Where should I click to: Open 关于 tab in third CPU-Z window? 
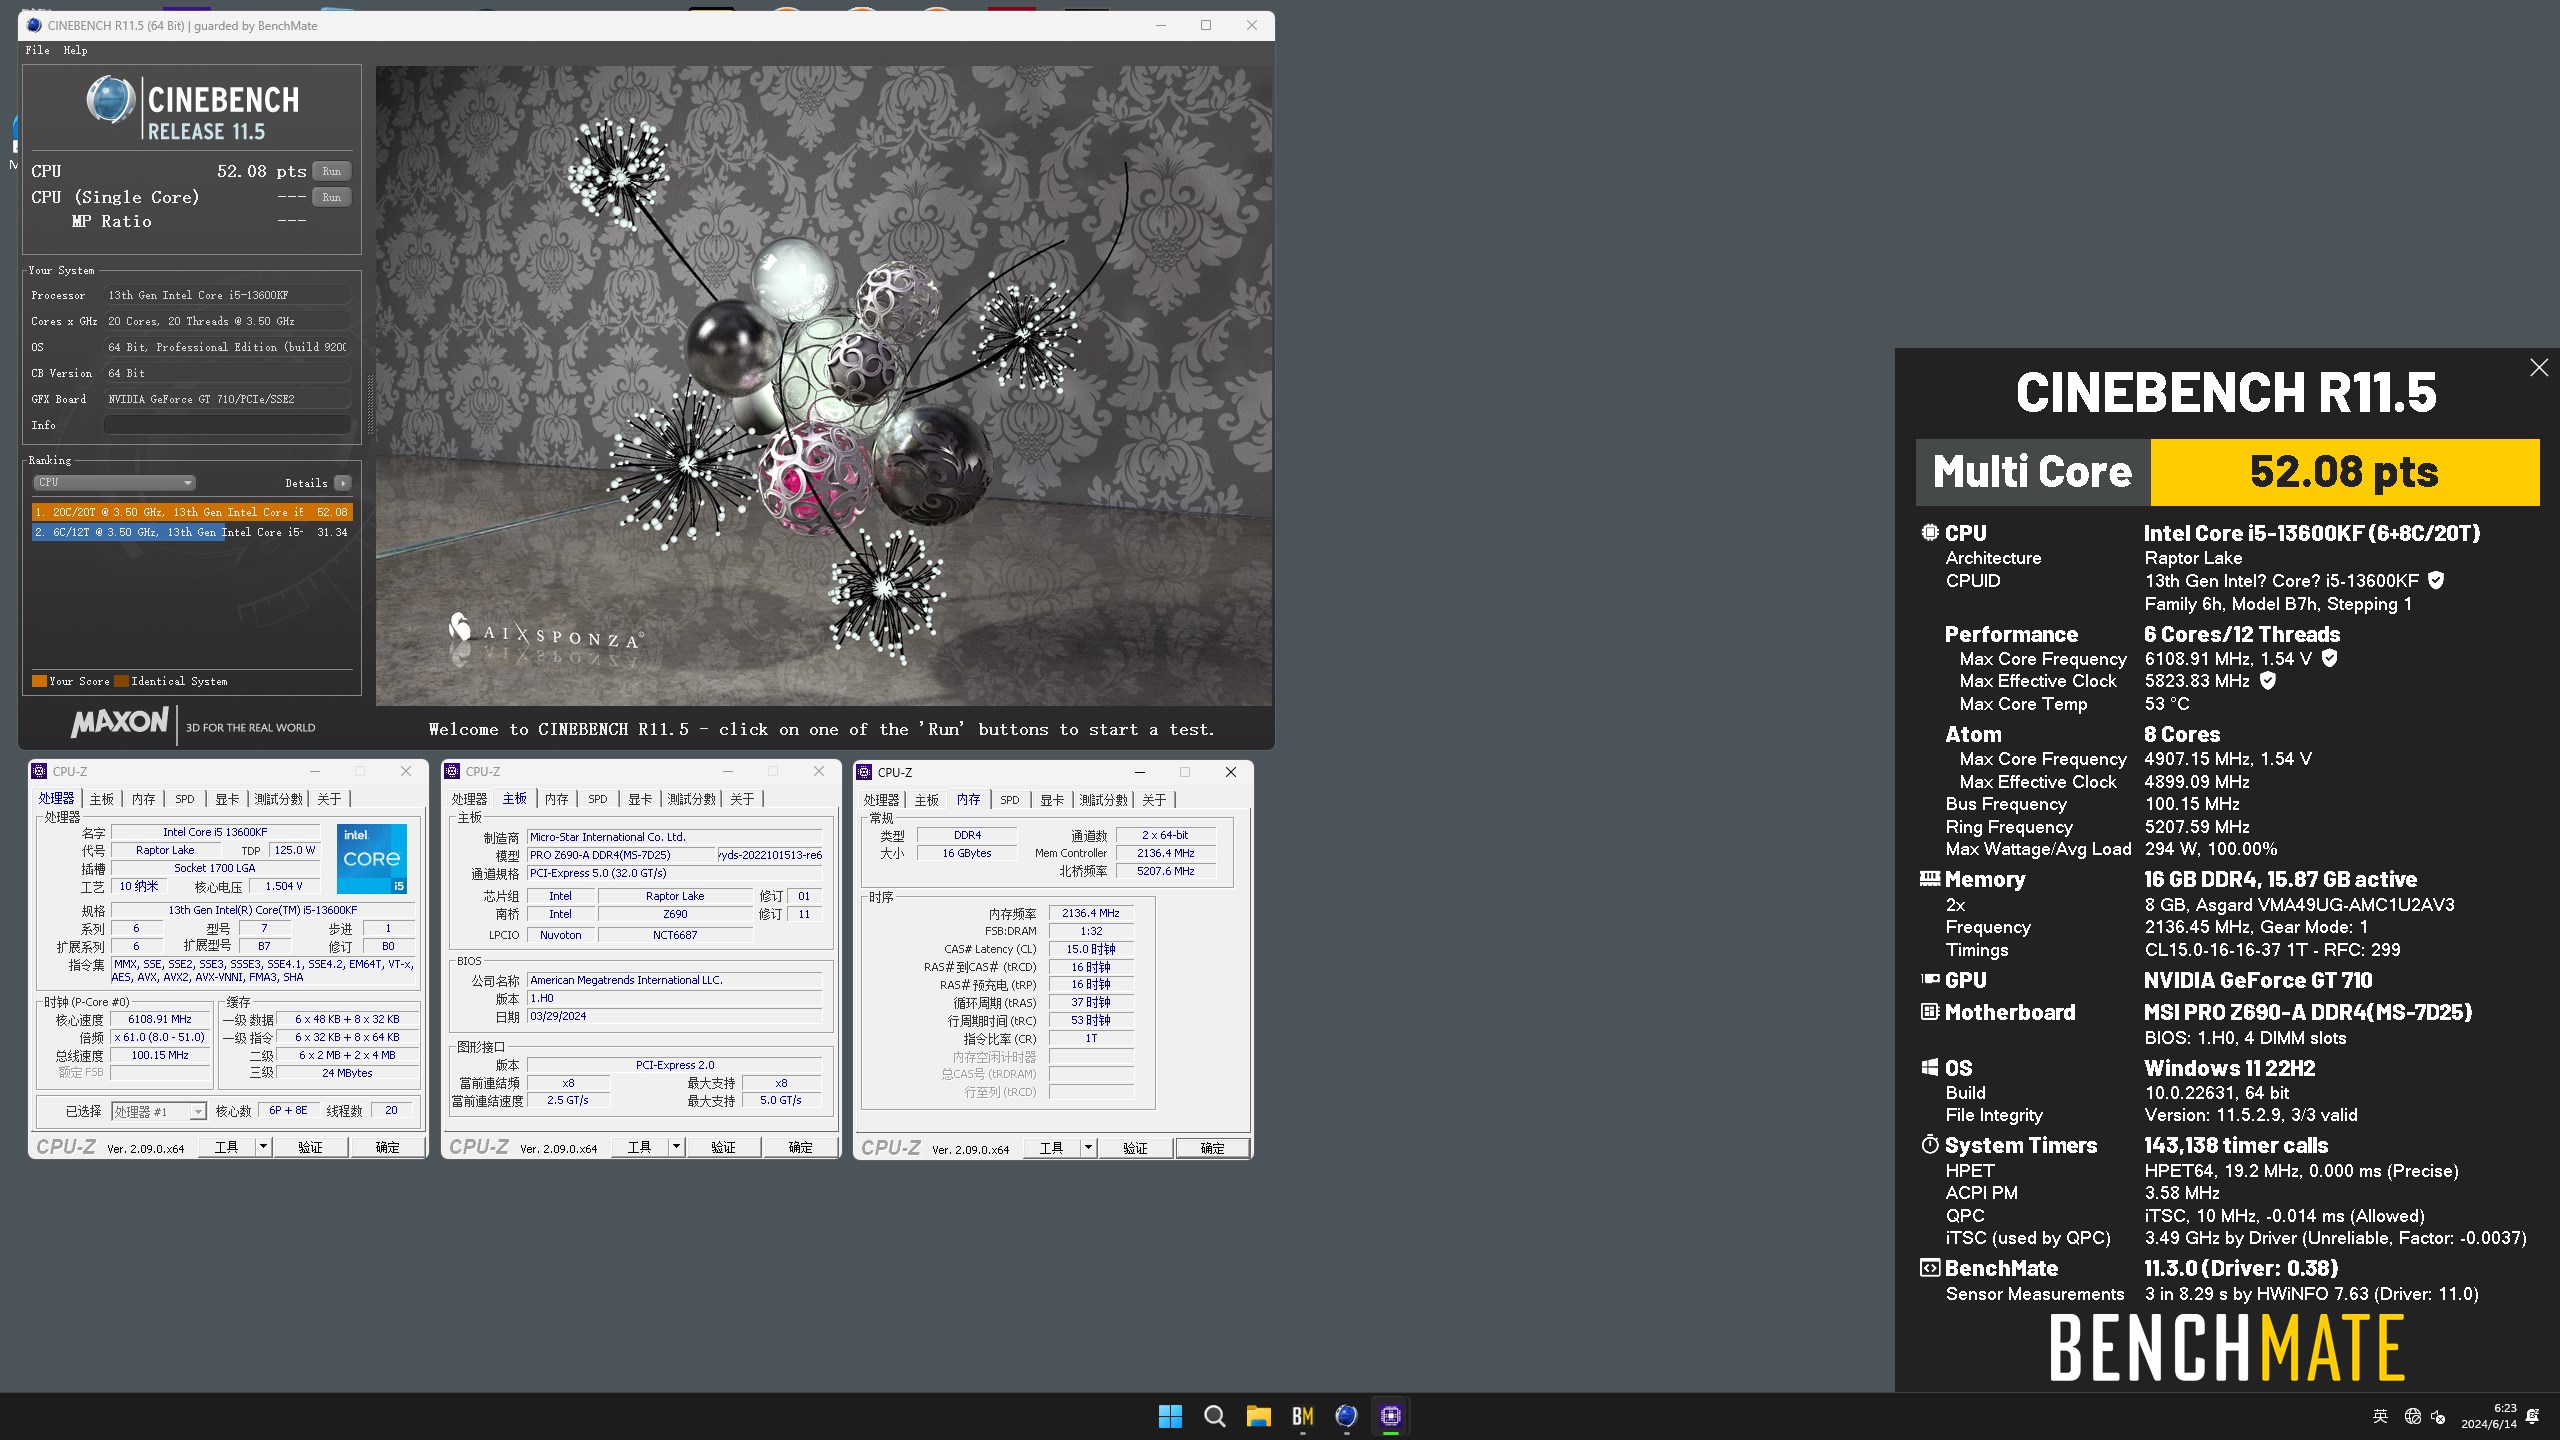1154,800
